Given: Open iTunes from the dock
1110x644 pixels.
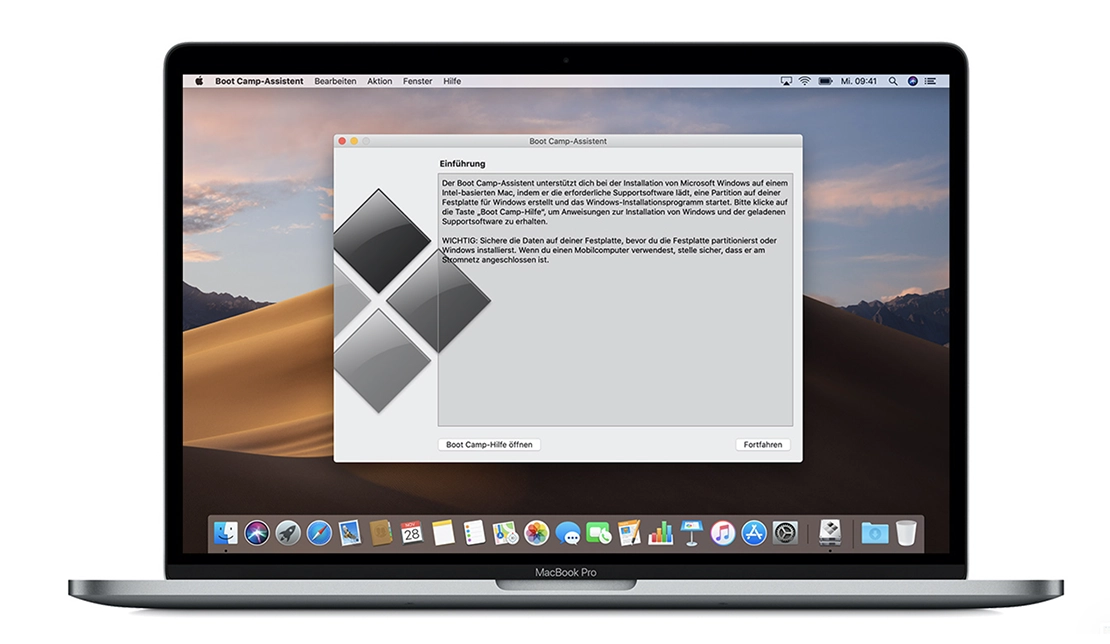Looking at the screenshot, I should 723,533.
